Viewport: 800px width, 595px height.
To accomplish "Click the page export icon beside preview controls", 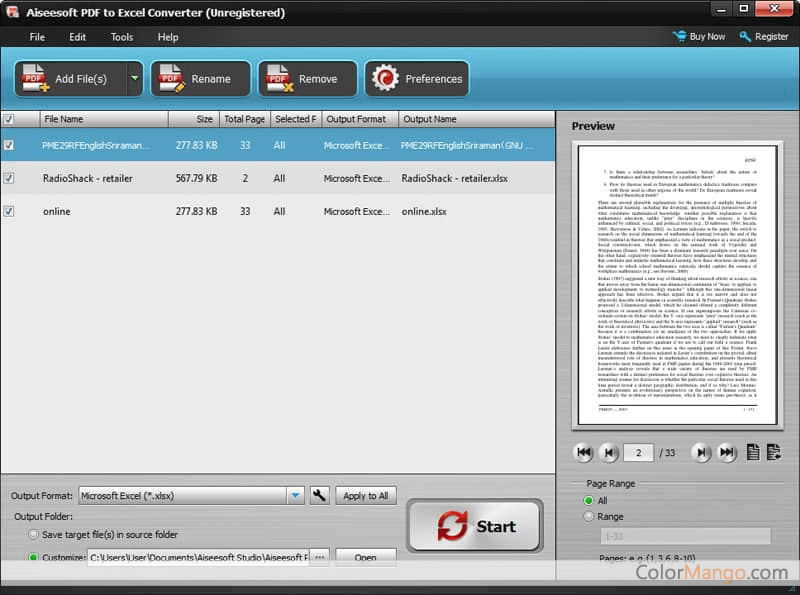I will (x=773, y=452).
